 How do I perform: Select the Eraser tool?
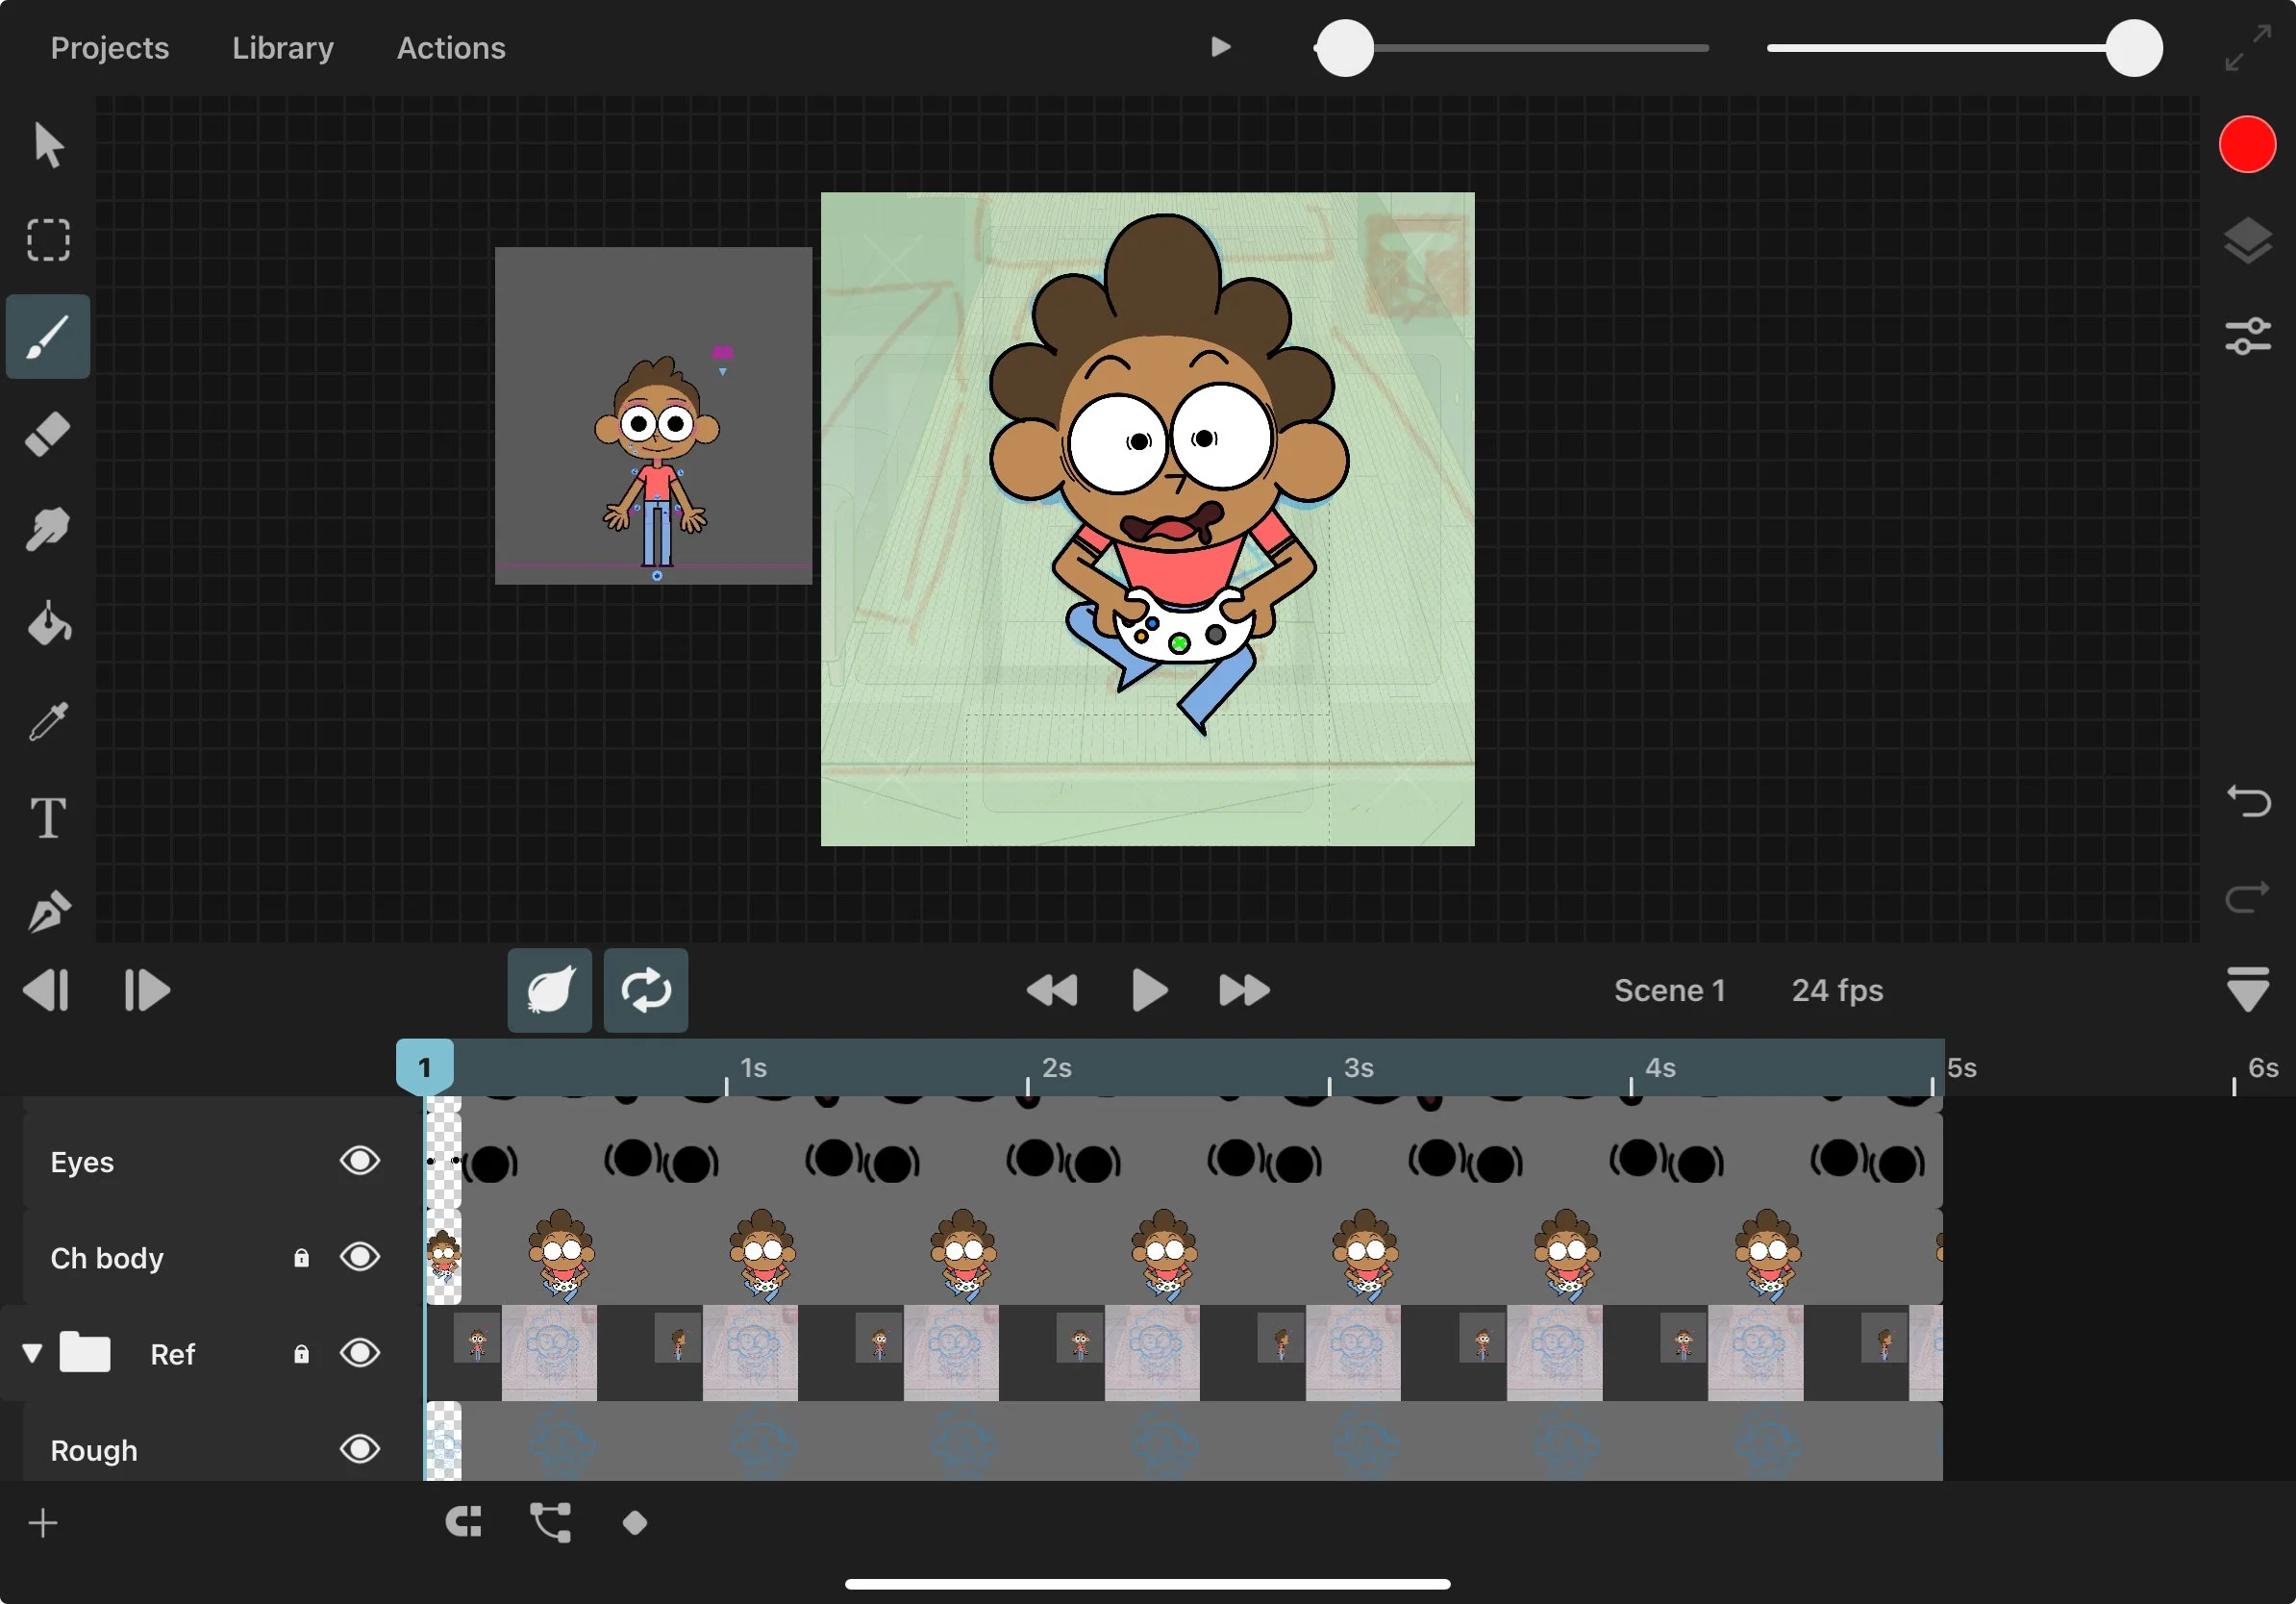pos(48,434)
